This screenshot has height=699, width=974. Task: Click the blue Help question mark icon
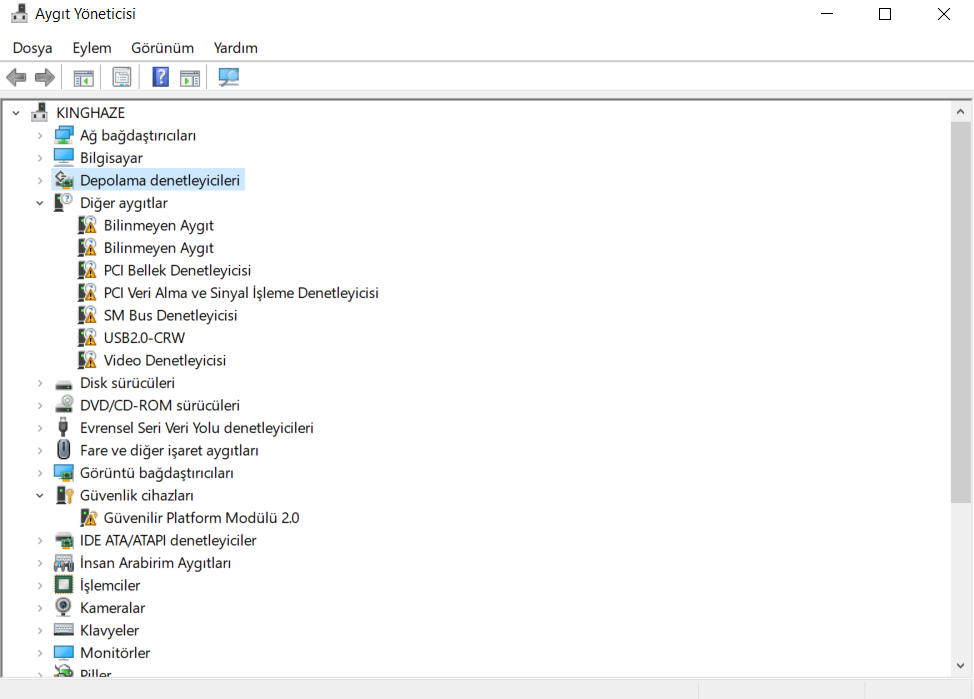160,77
